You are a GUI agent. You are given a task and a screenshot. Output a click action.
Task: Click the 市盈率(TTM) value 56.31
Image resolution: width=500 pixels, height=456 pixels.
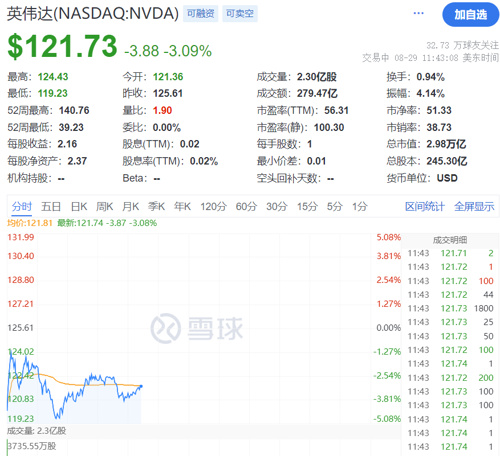point(336,110)
